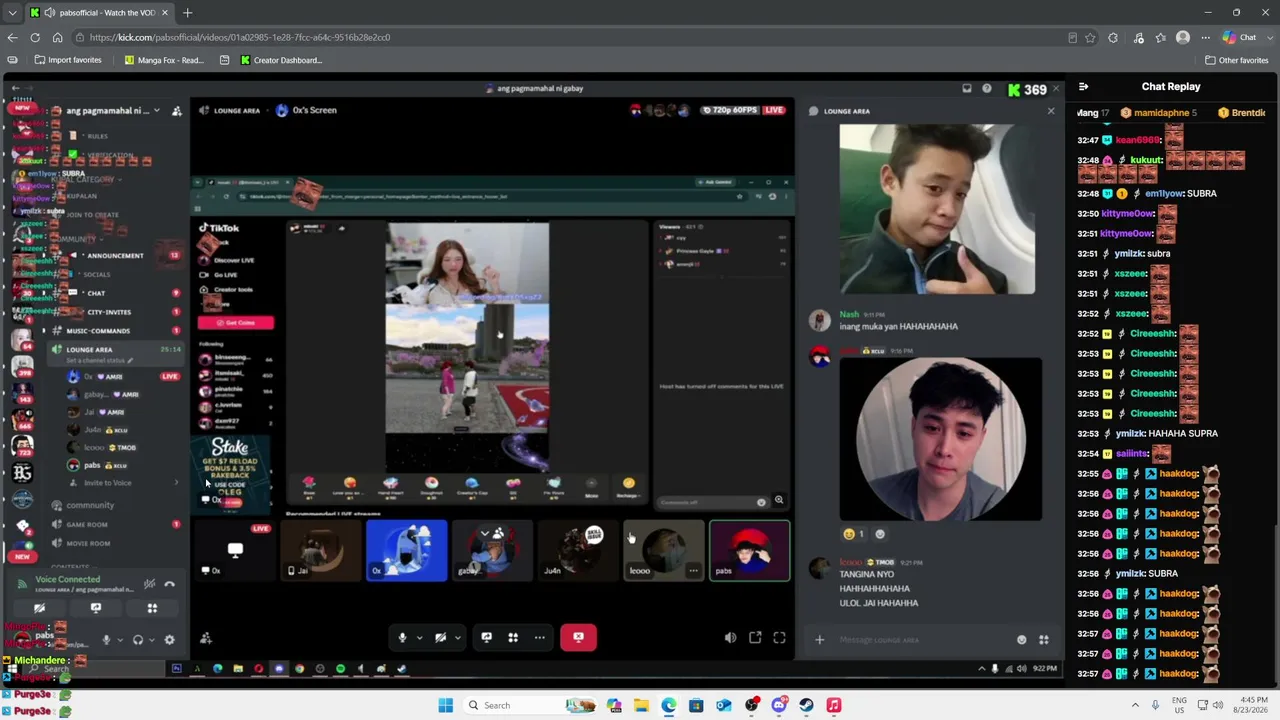Open the microphone options dropdown arrow
The image size is (1280, 720).
pyautogui.click(x=419, y=638)
